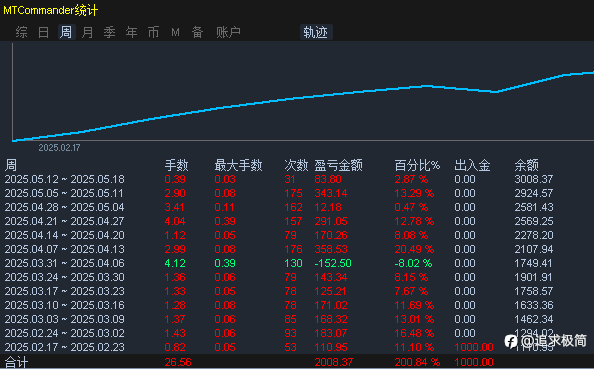Click the 3008.37 balance value
594x369 pixels.
(534, 179)
